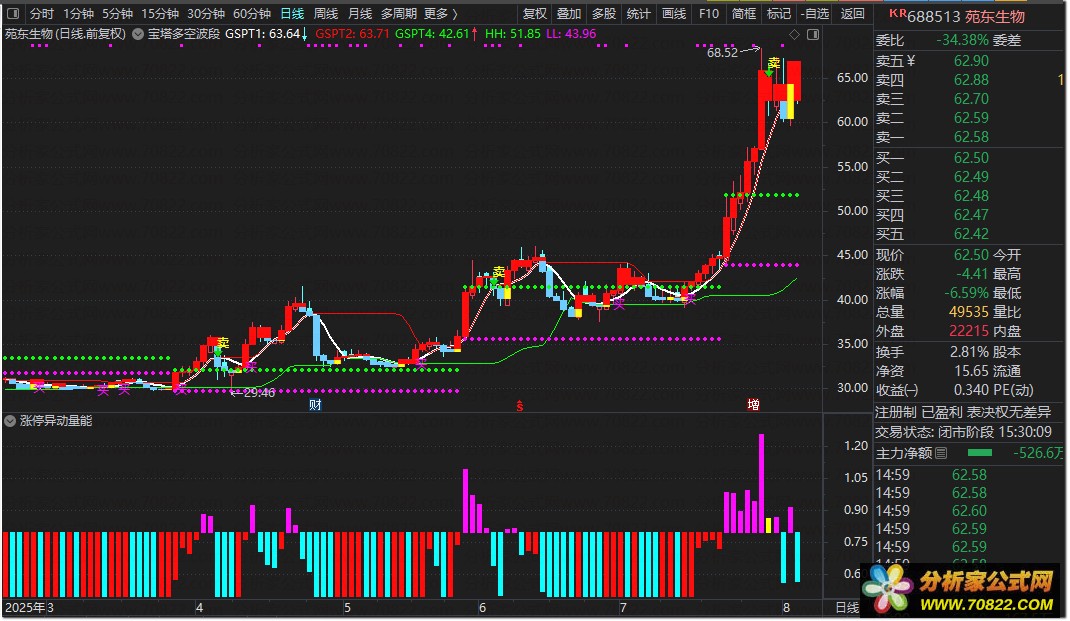Open indicator menu arrow beside 宝塔多空波段

[x=138, y=34]
